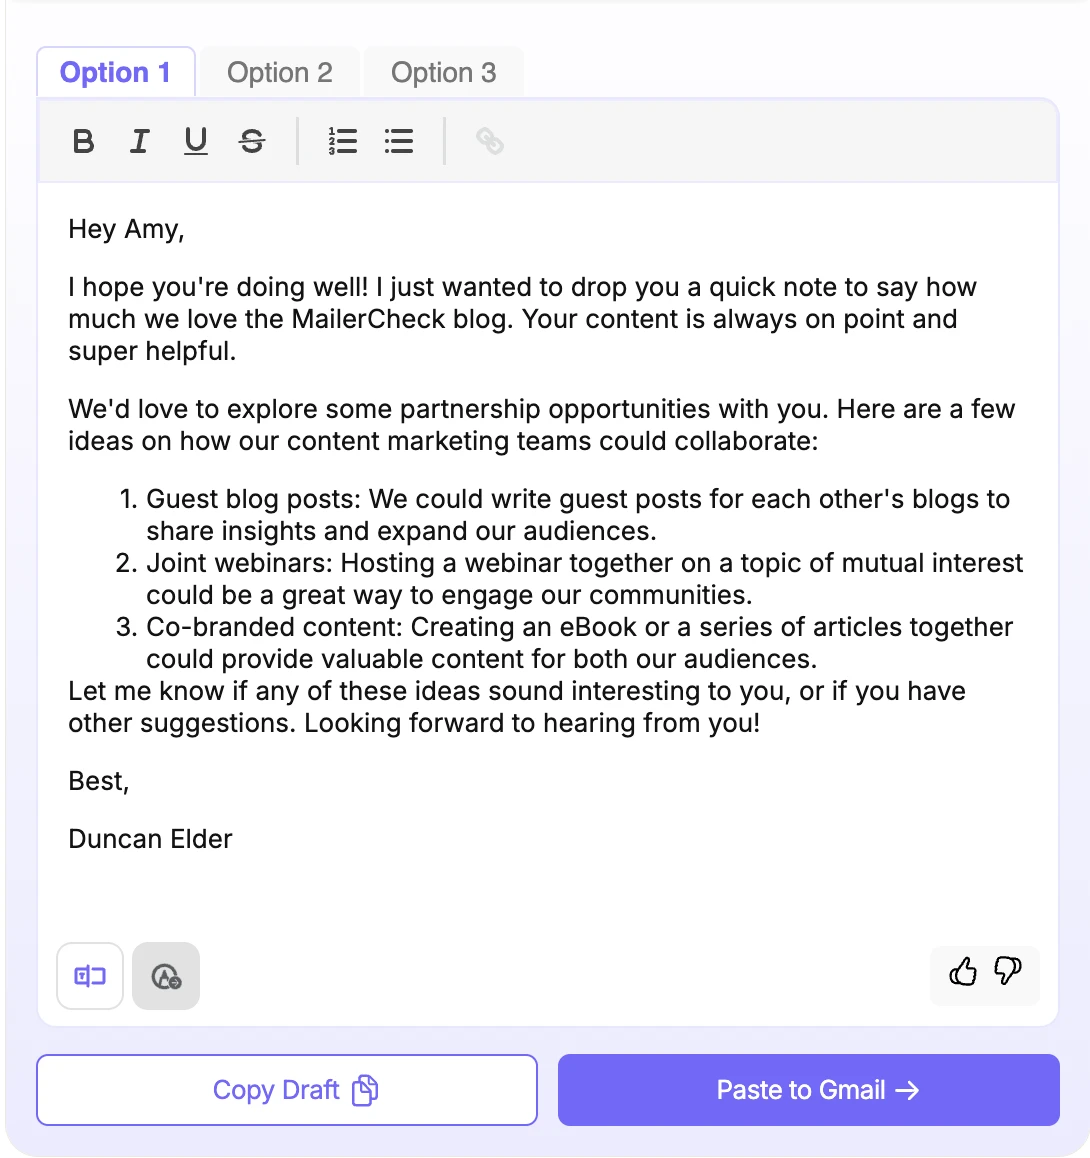The height and width of the screenshot is (1158, 1090).
Task: Give the draft a thumbs up
Action: pyautogui.click(x=963, y=971)
